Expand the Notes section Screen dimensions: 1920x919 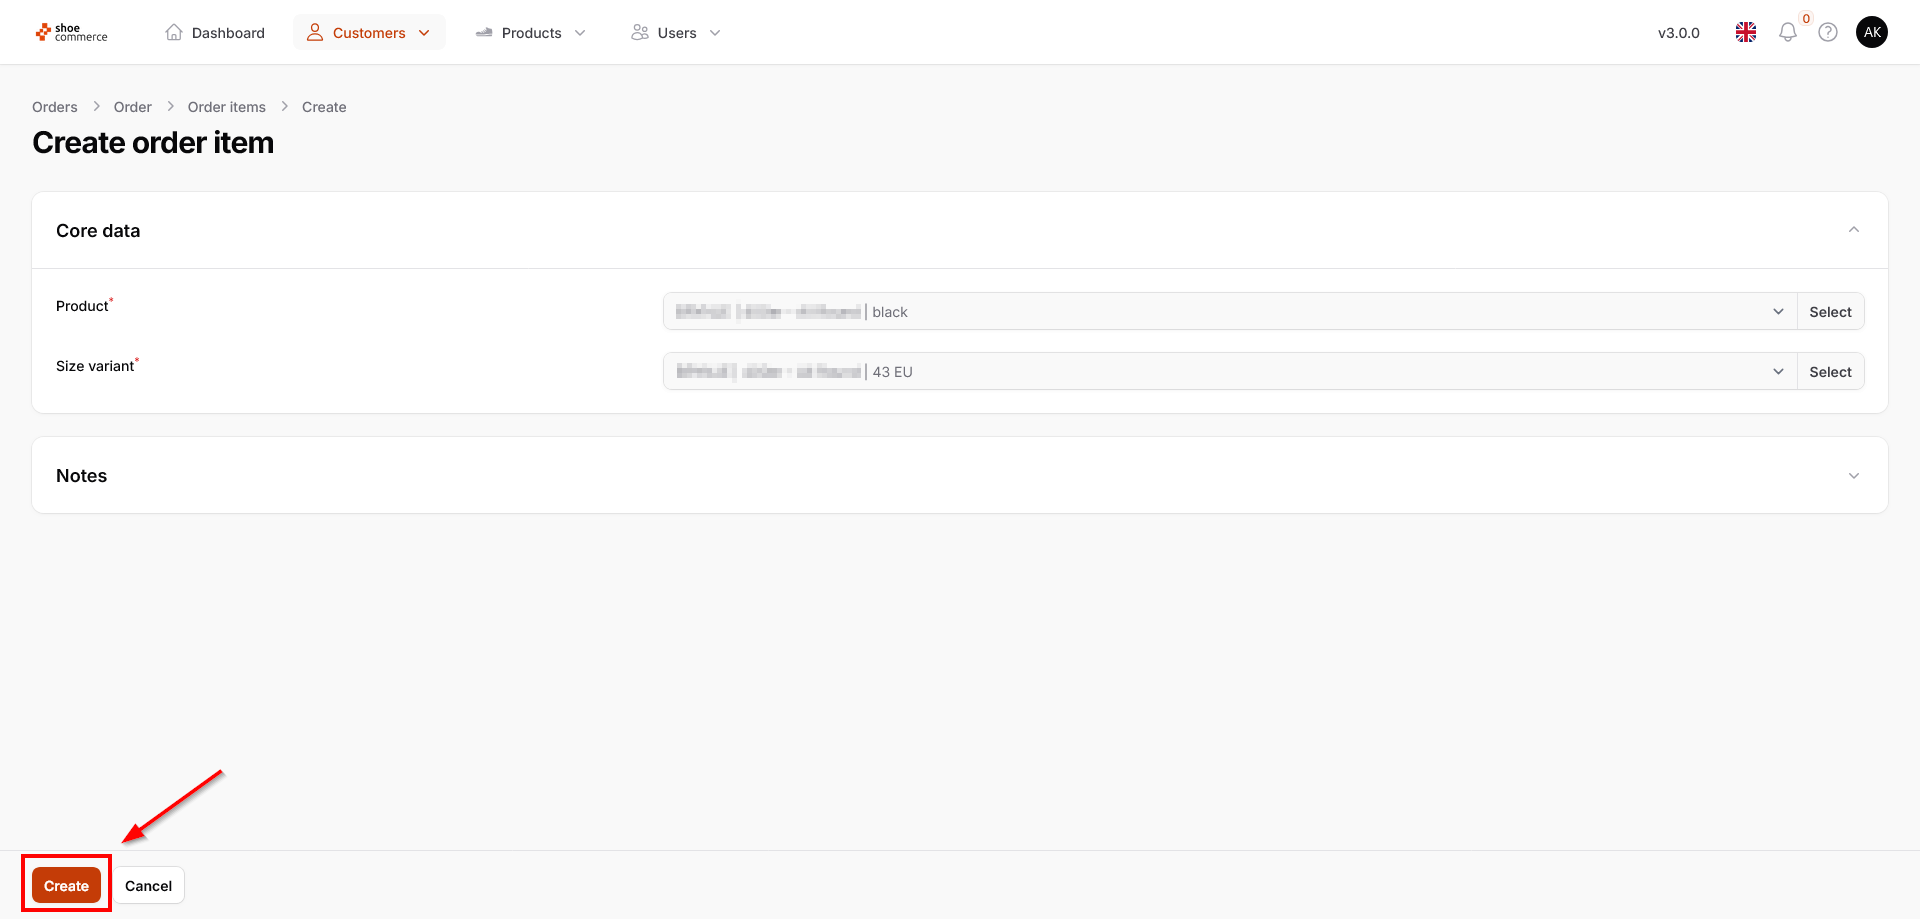click(1854, 476)
